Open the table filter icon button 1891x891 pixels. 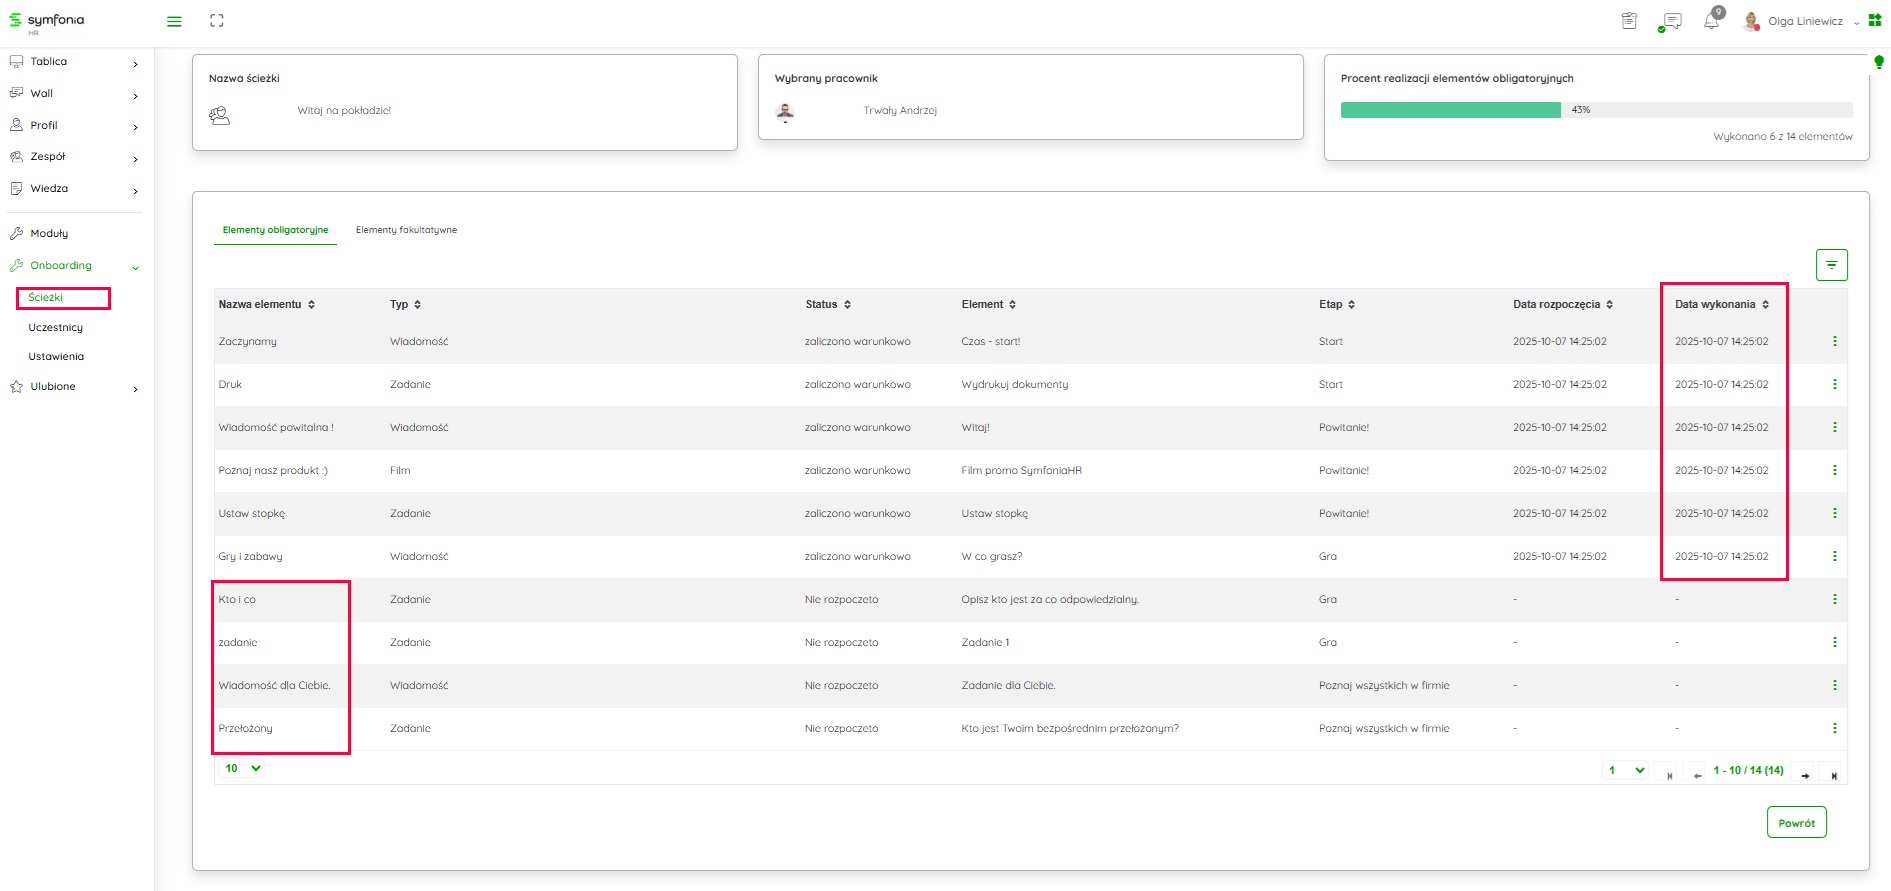coord(1831,265)
